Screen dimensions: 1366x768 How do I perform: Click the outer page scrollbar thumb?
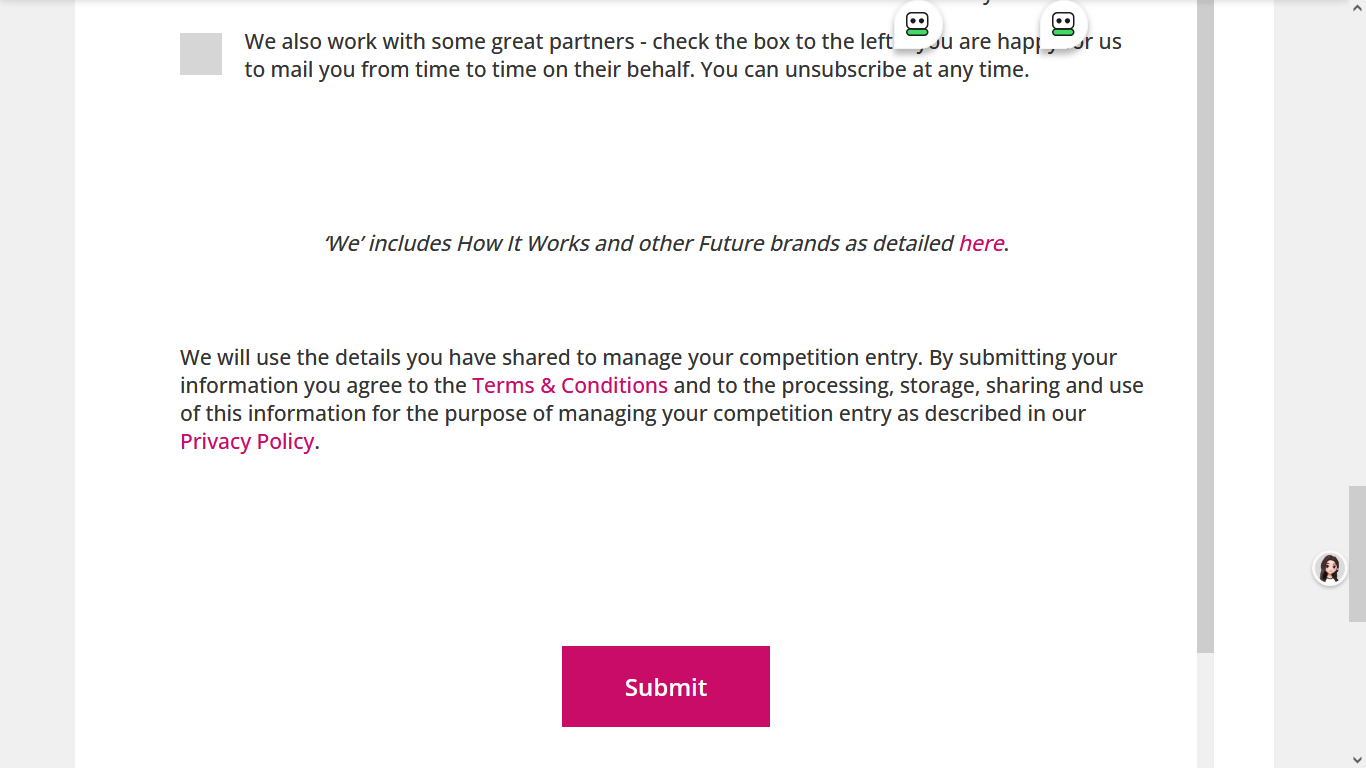(x=1357, y=553)
